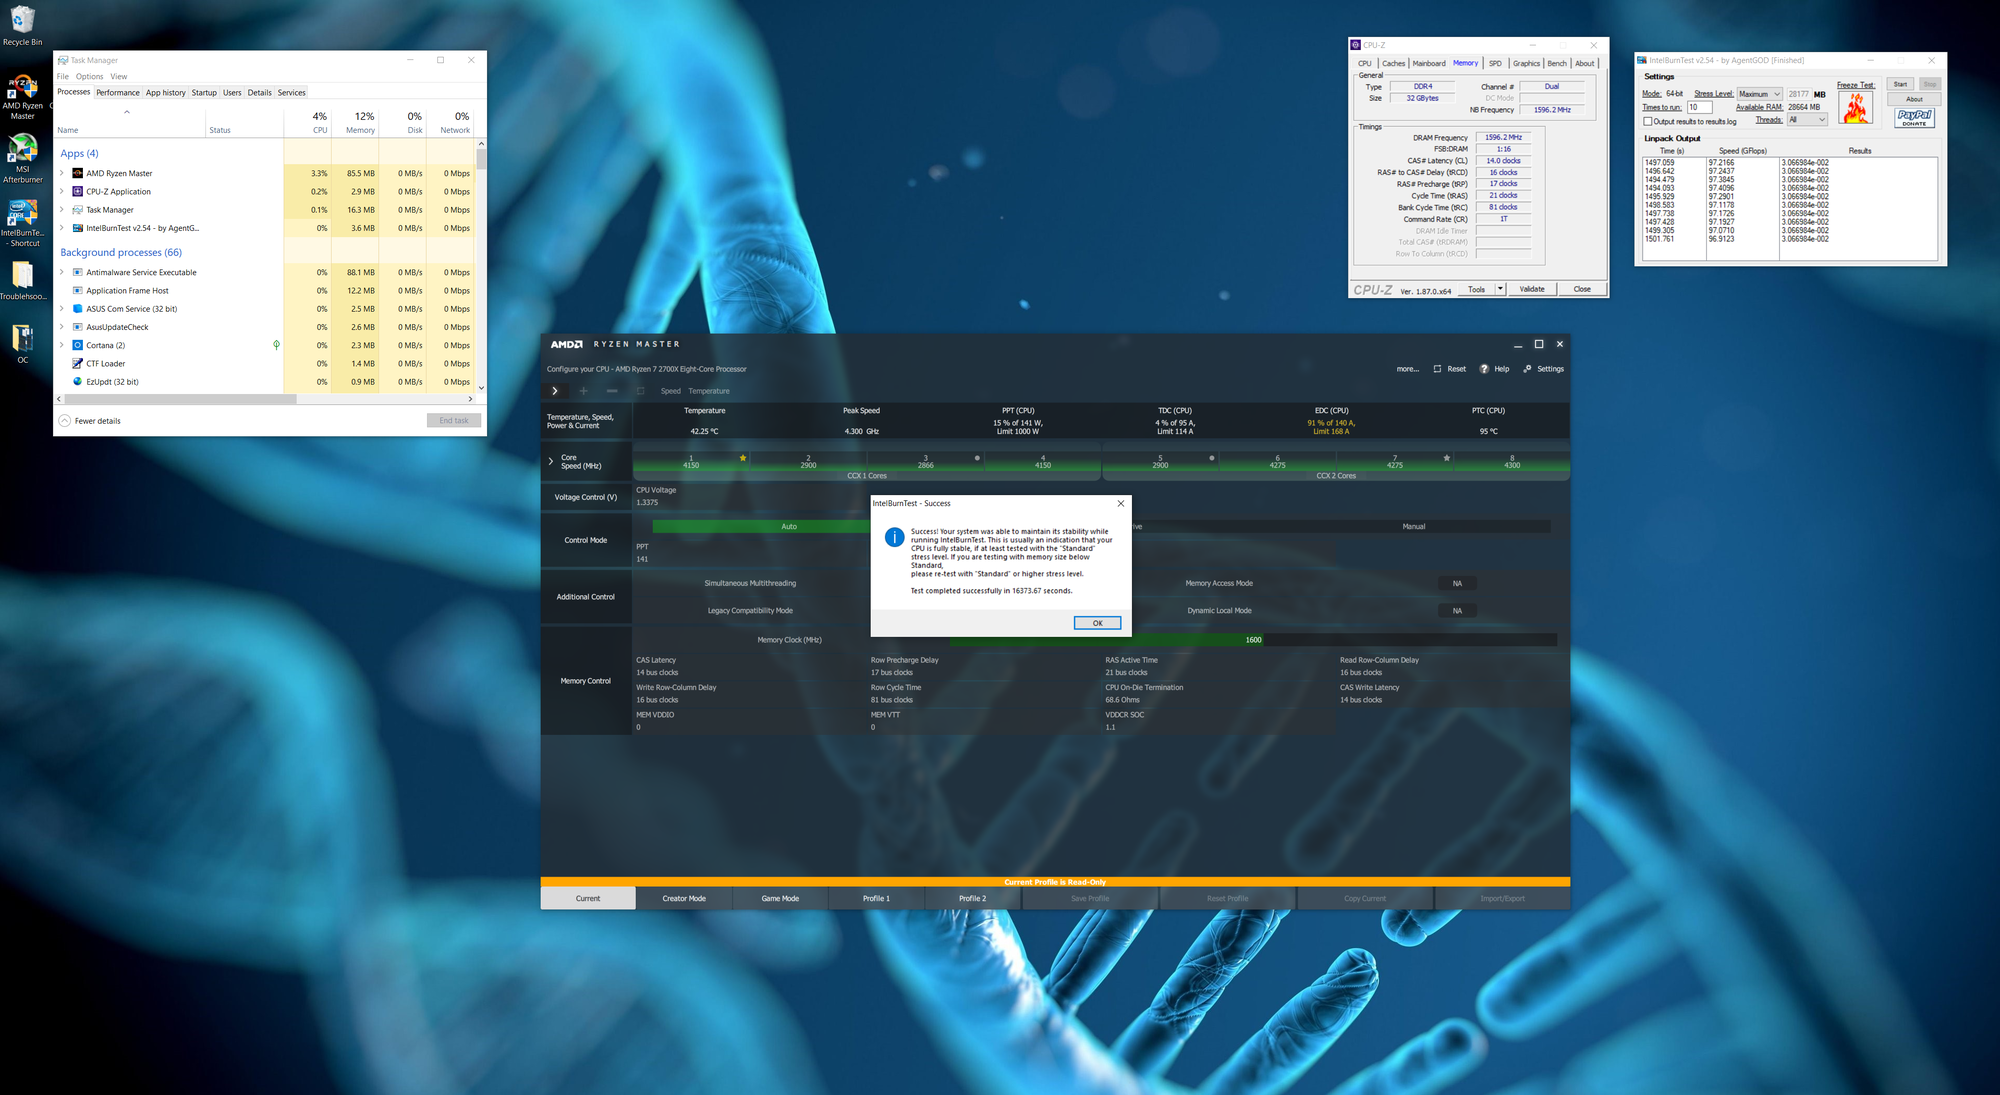The height and width of the screenshot is (1095, 2000).
Task: Open the SPD tab in CPU-Z
Action: pos(1495,63)
